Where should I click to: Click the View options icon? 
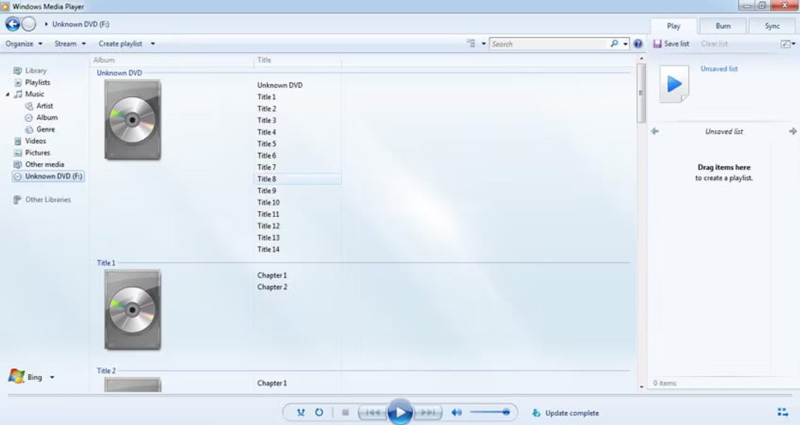pyautogui.click(x=471, y=43)
